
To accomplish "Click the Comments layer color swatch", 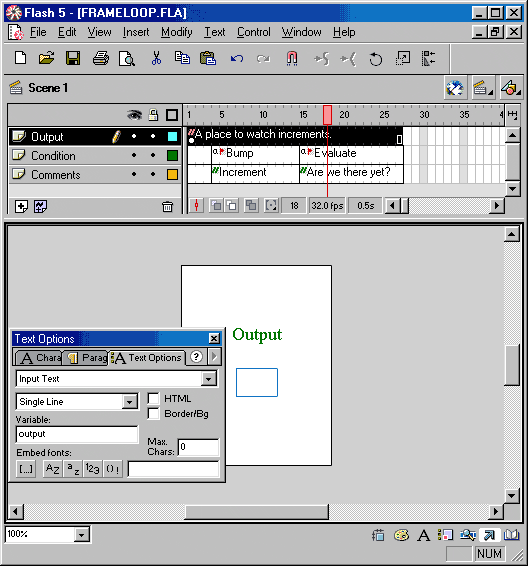I will (x=173, y=175).
